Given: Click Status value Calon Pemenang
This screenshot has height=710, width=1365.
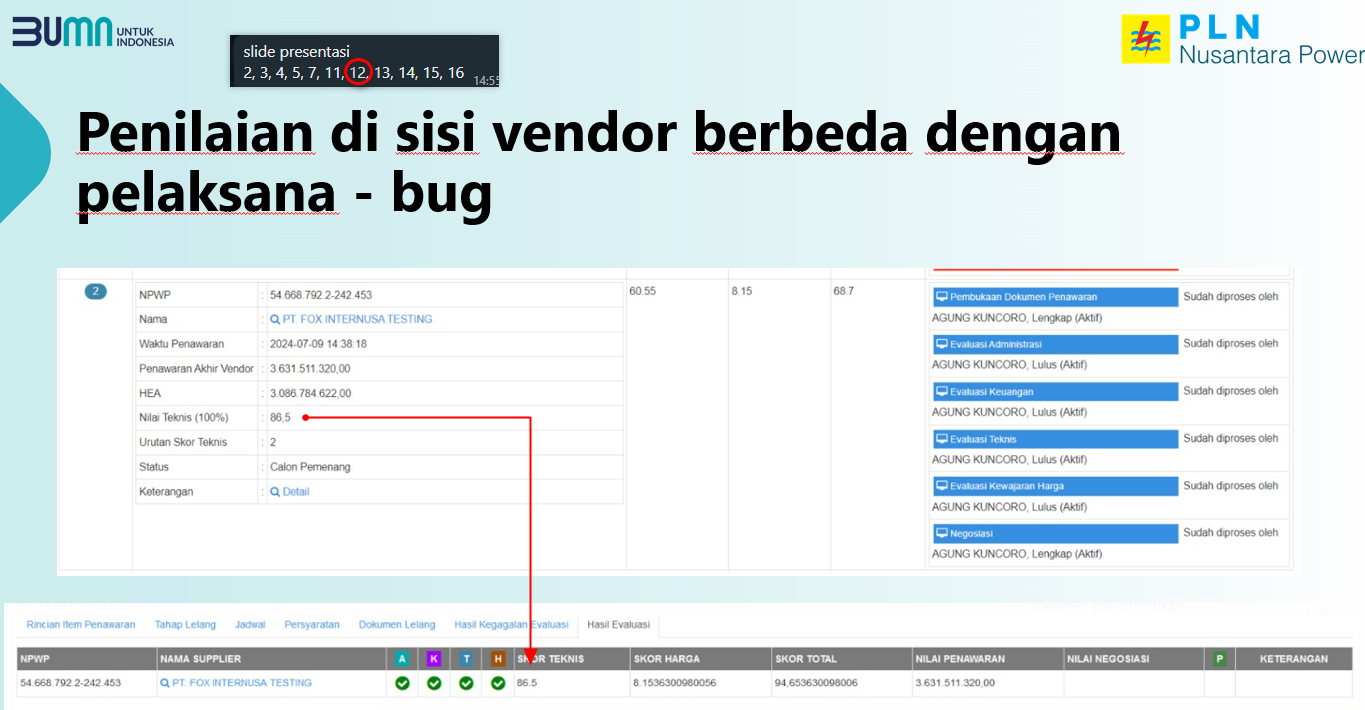Looking at the screenshot, I should [x=310, y=467].
